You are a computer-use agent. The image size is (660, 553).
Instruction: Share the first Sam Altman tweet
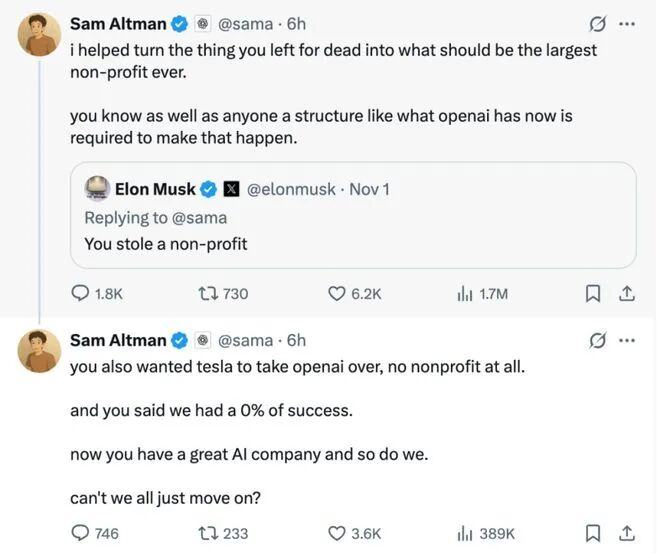pos(627,294)
